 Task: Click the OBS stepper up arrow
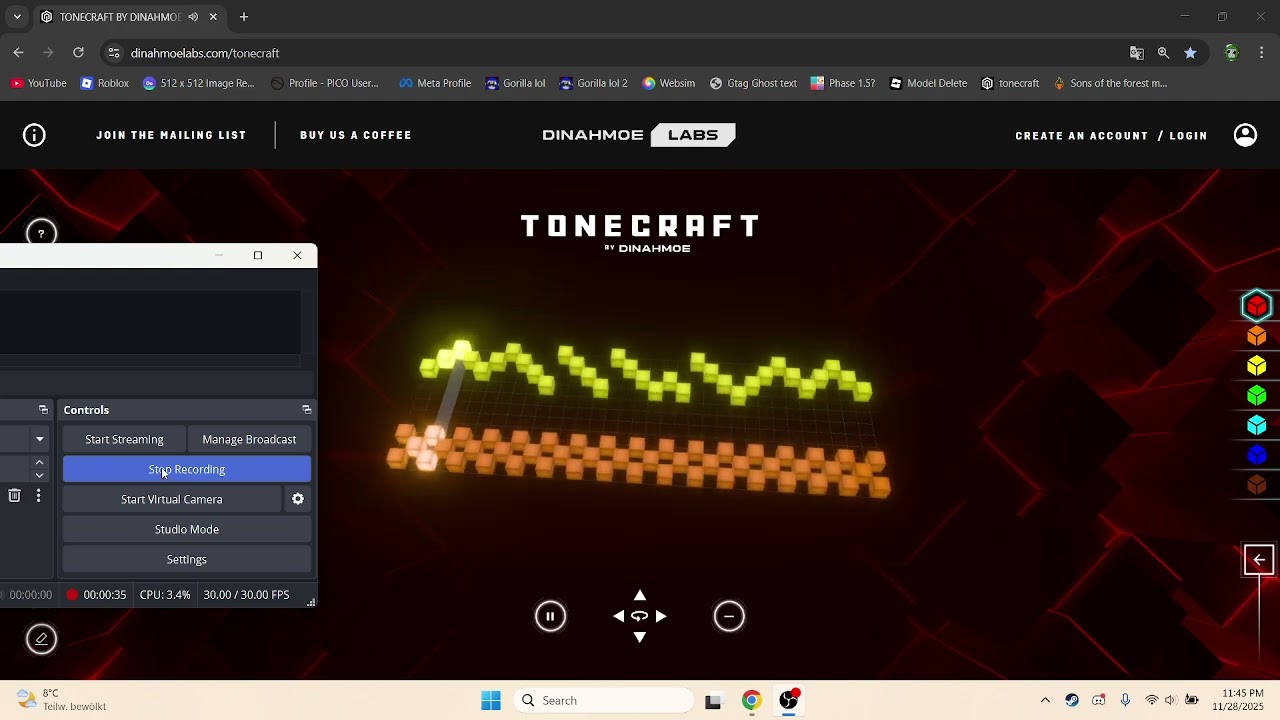pos(40,462)
